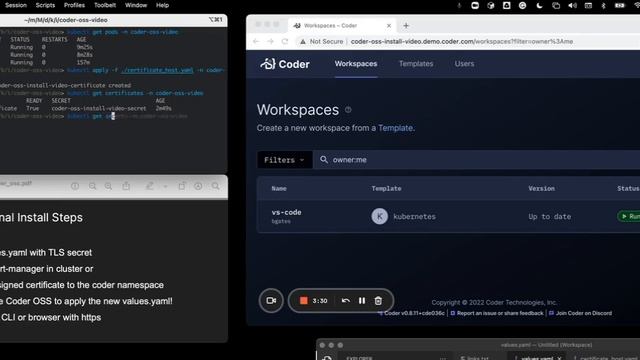The height and width of the screenshot is (360, 640).
Task: Go to the Users page
Action: click(464, 64)
